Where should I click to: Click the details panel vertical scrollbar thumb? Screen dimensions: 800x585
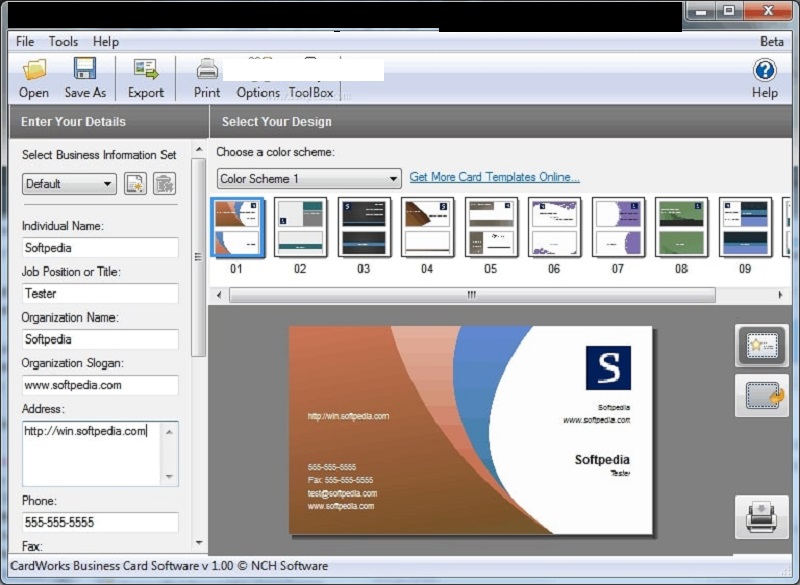pos(199,258)
